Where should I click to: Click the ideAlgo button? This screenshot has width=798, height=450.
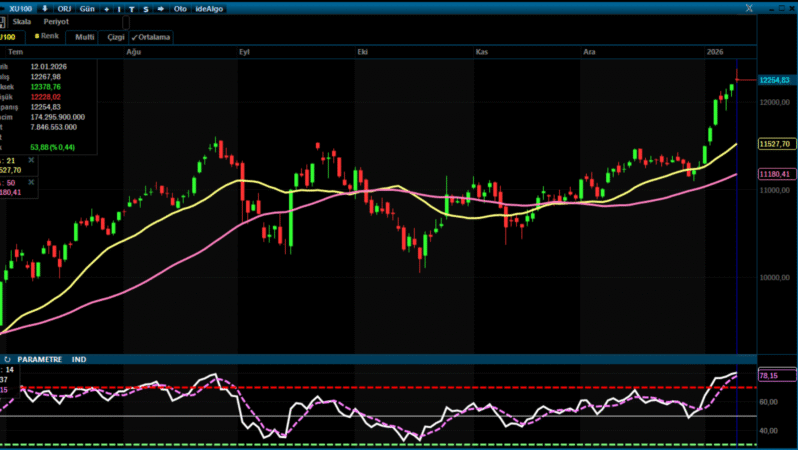pyautogui.click(x=209, y=8)
